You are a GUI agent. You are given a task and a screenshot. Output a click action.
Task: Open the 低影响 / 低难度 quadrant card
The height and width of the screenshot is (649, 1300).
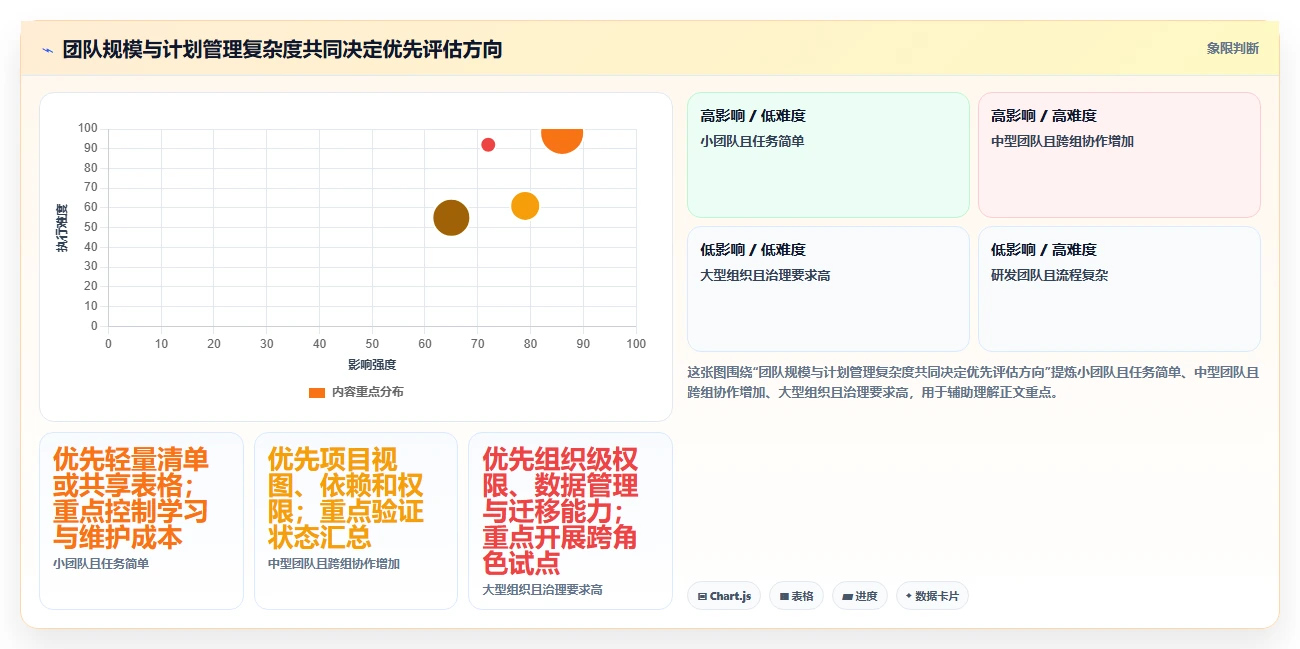click(x=828, y=289)
